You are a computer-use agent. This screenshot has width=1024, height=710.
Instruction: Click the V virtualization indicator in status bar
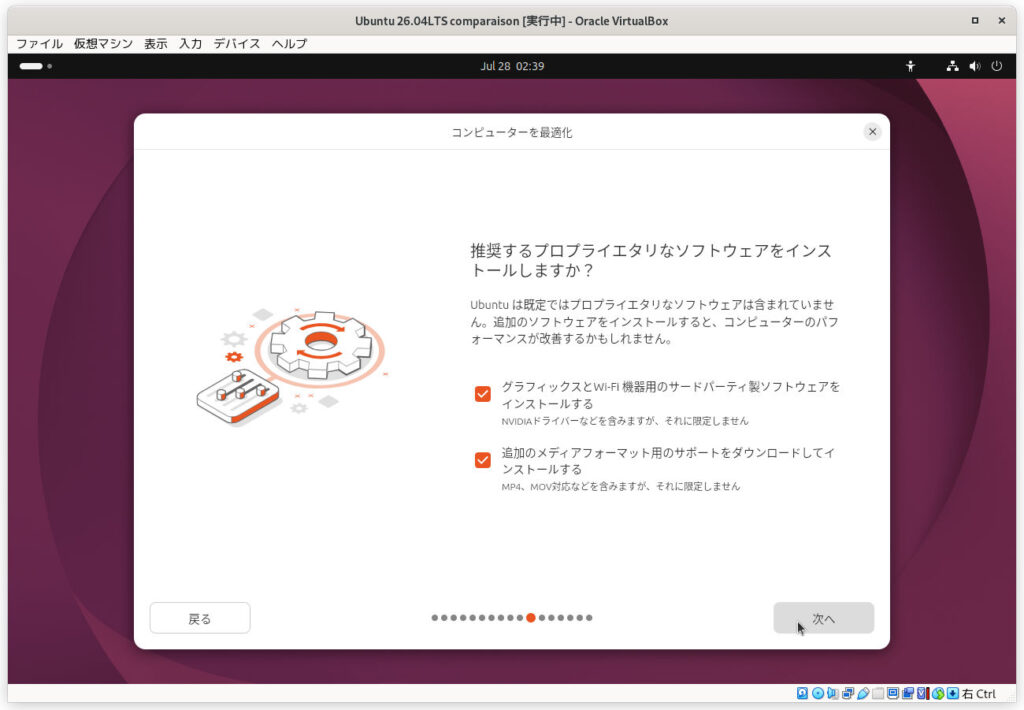923,694
